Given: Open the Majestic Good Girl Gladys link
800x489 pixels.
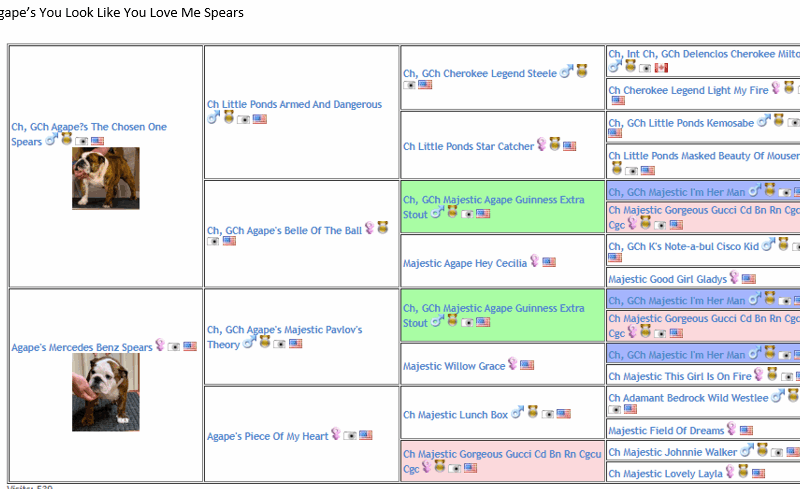Looking at the screenshot, I should tap(668, 279).
